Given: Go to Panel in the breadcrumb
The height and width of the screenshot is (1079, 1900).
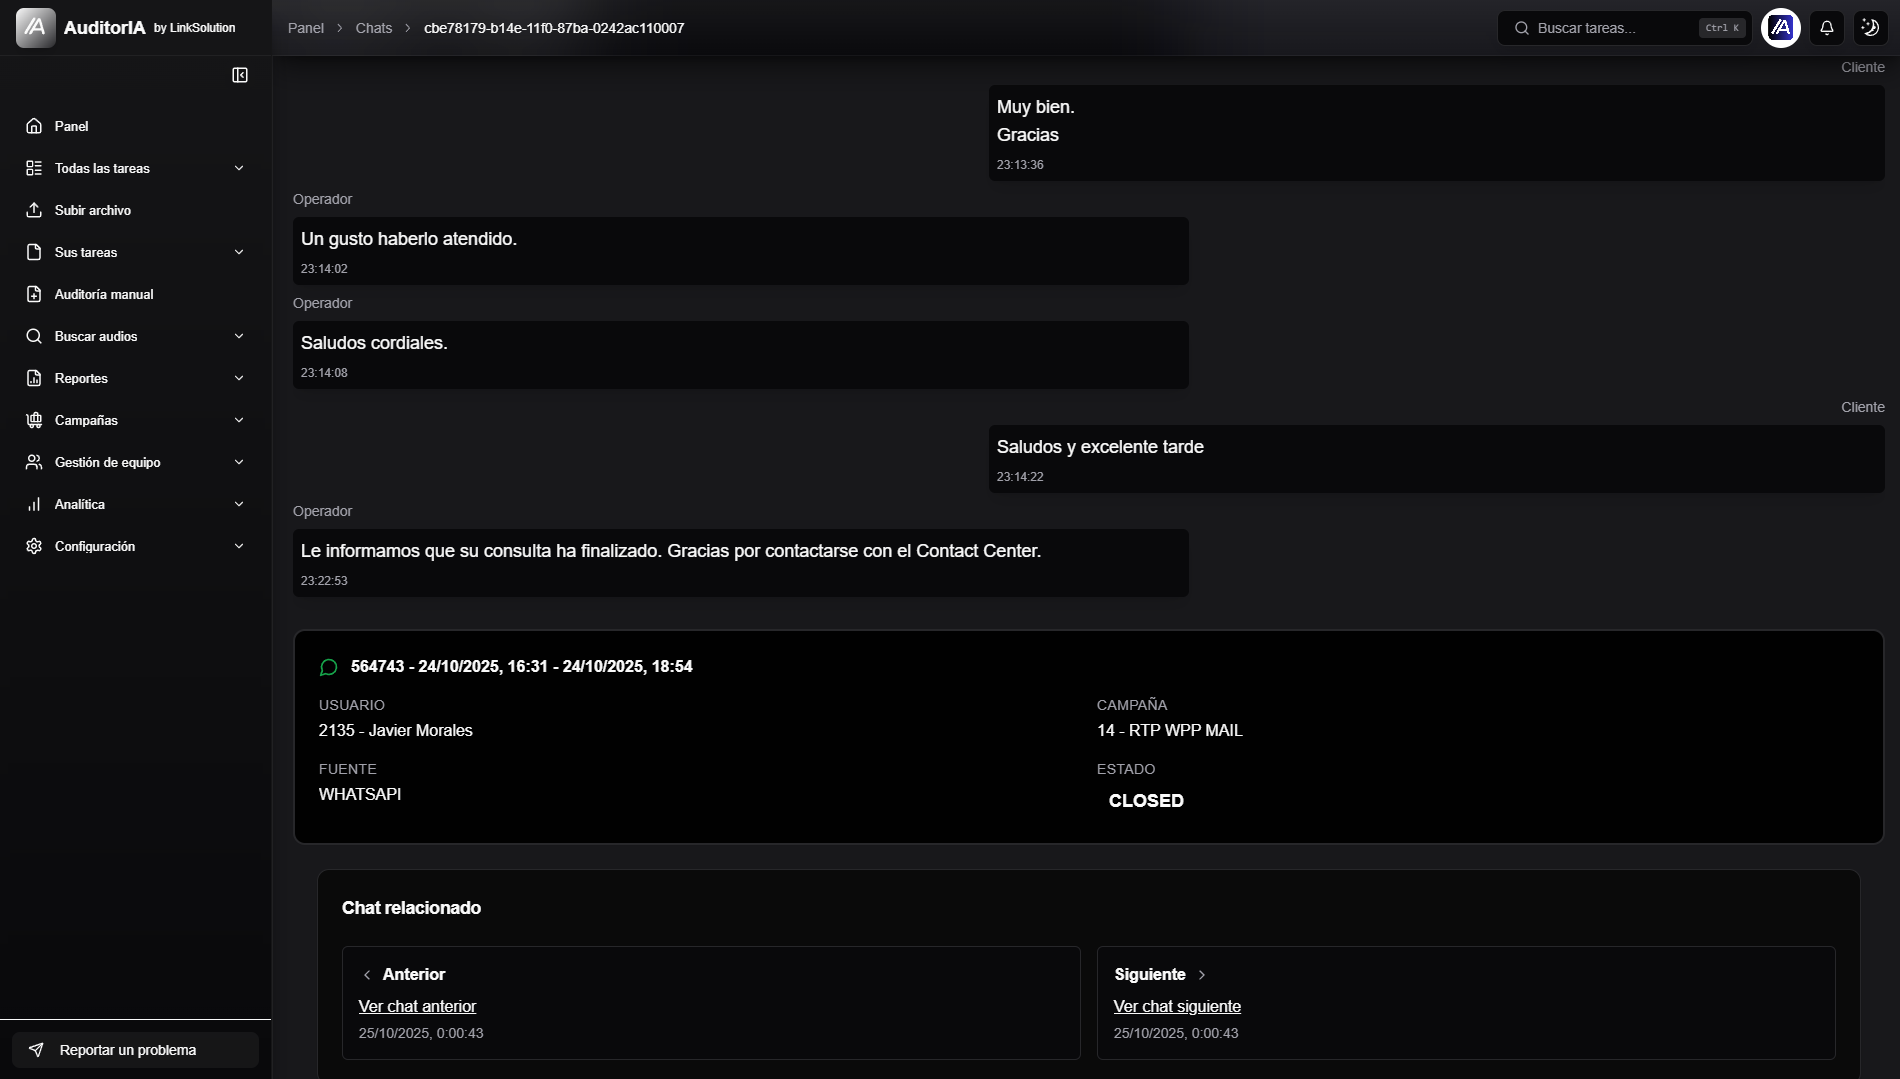Looking at the screenshot, I should click(306, 28).
